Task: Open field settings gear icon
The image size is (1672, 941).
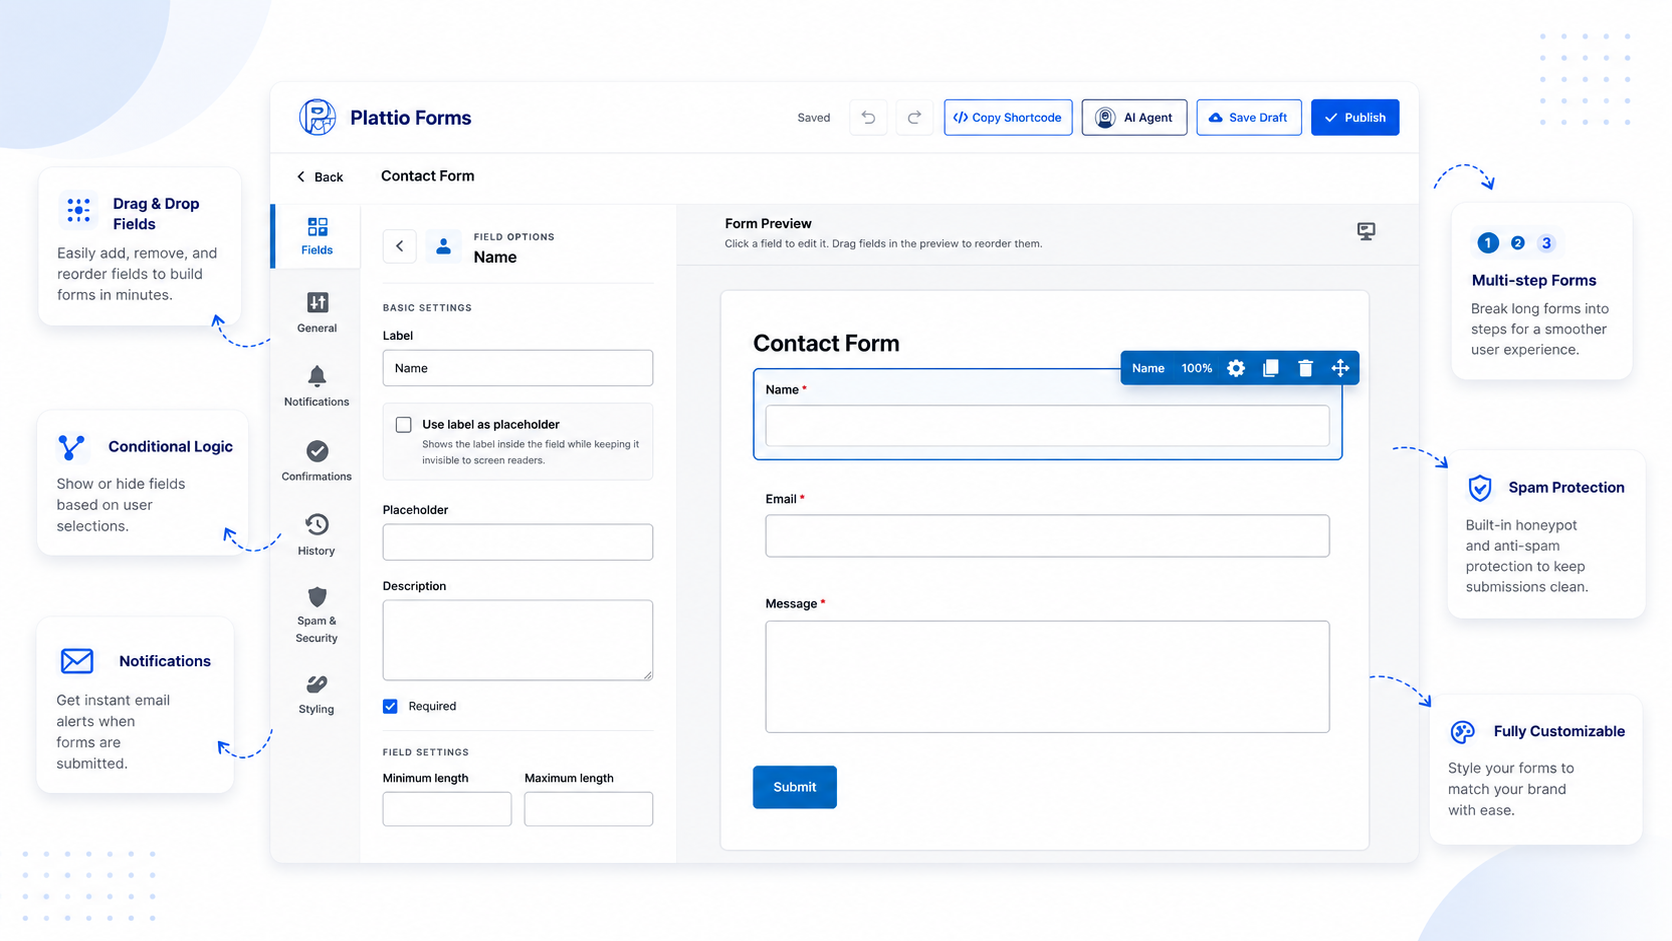Action: [1236, 368]
